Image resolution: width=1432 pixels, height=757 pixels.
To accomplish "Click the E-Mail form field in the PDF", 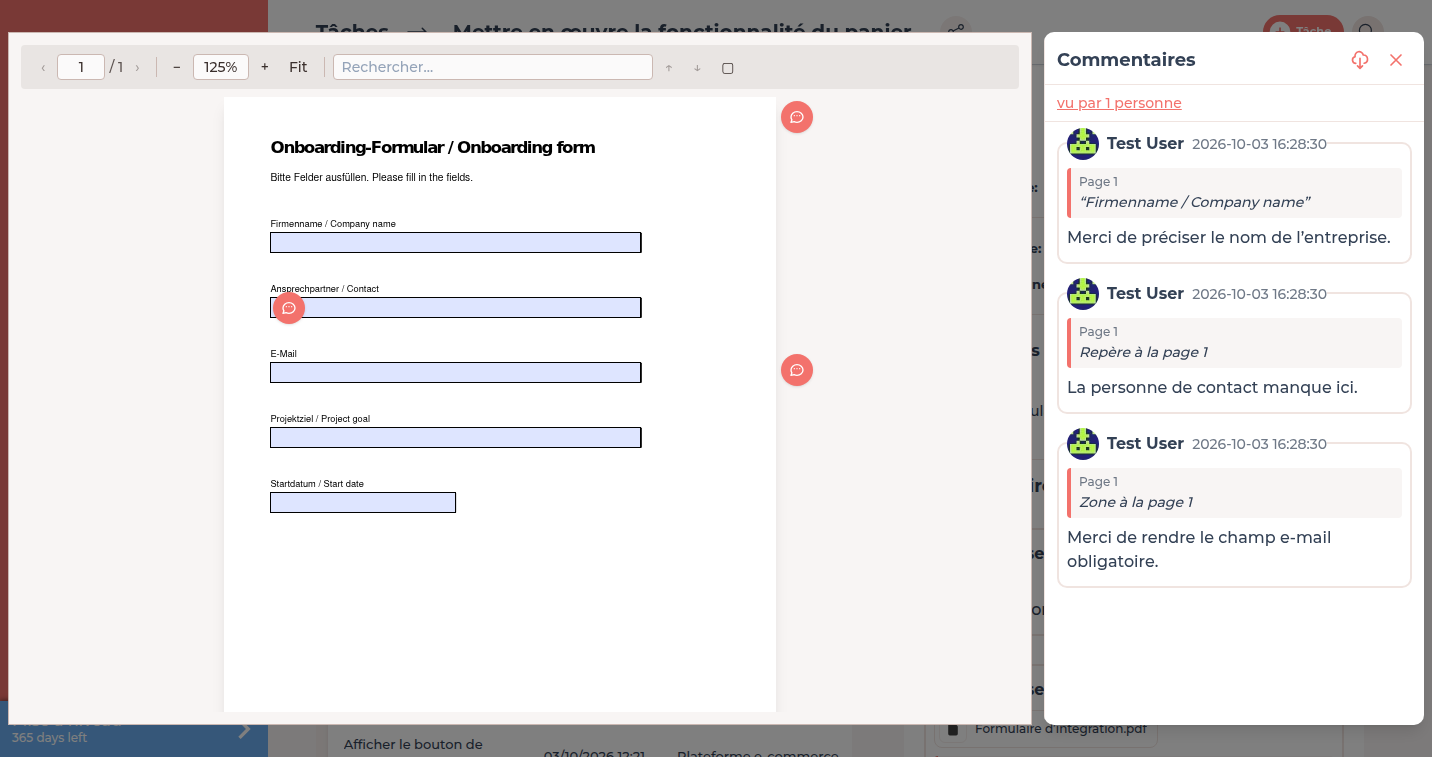I will 456,373.
